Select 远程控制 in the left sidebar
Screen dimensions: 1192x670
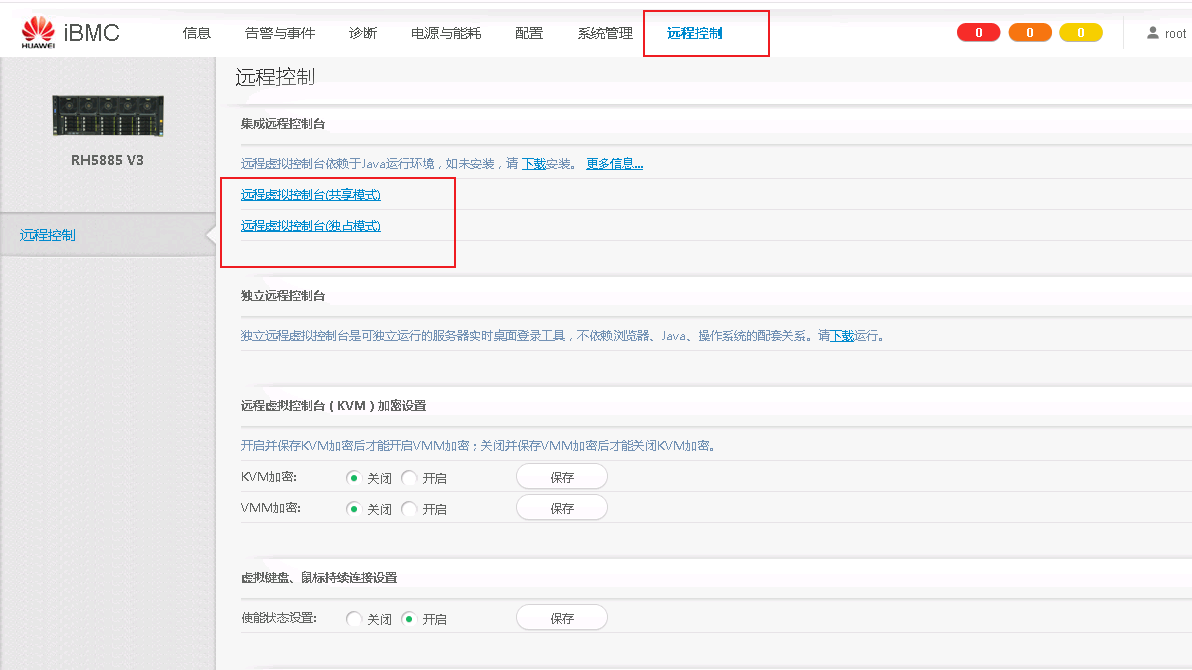(x=47, y=234)
